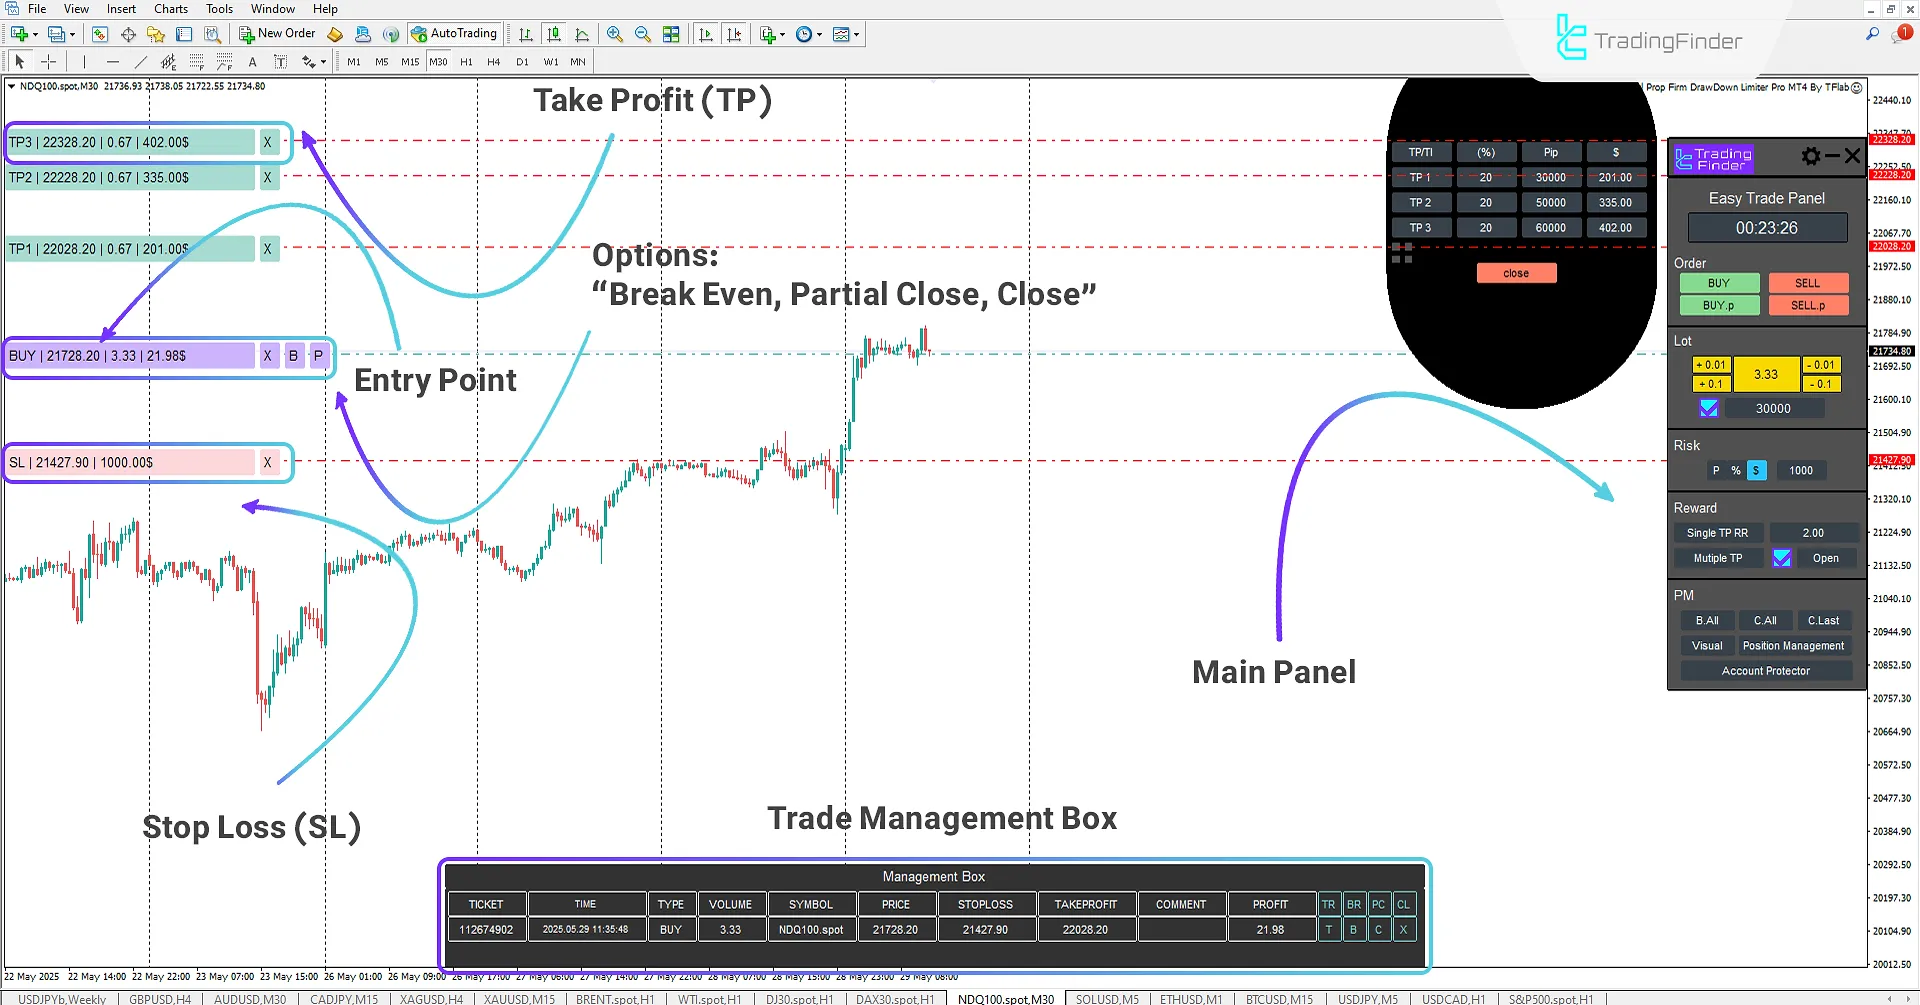
Task: Toggle the Lot pip checkbox
Action: tap(1709, 408)
